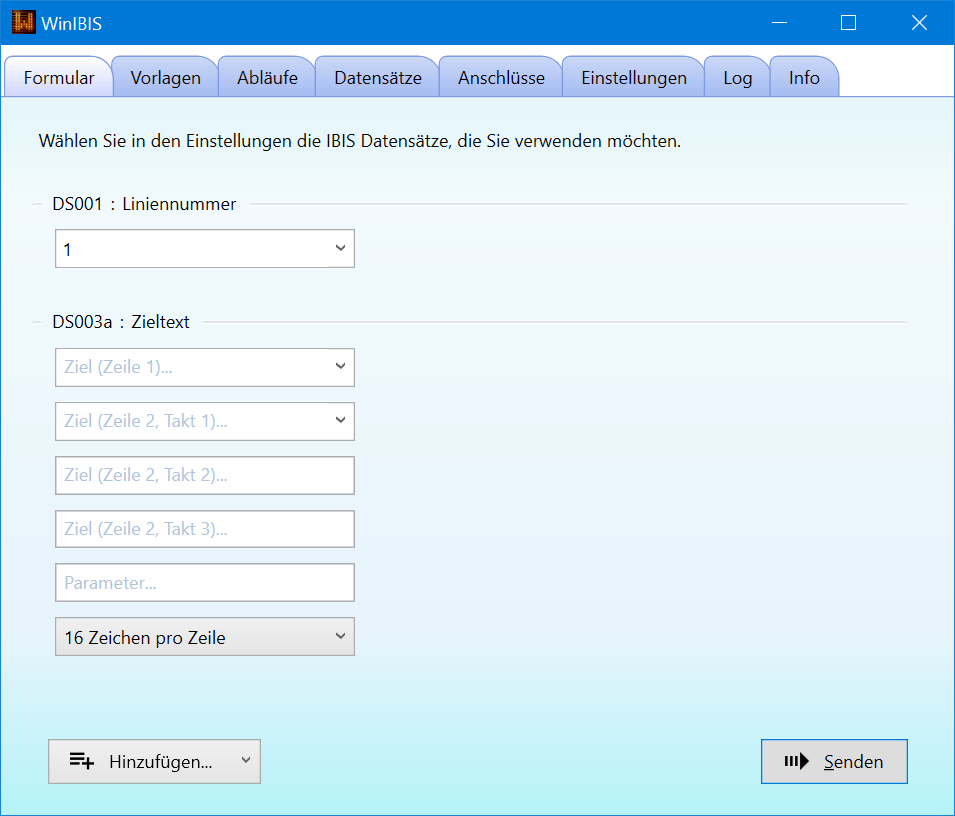Image resolution: width=955 pixels, height=816 pixels.
Task: Click the Senden button label
Action: [853, 761]
